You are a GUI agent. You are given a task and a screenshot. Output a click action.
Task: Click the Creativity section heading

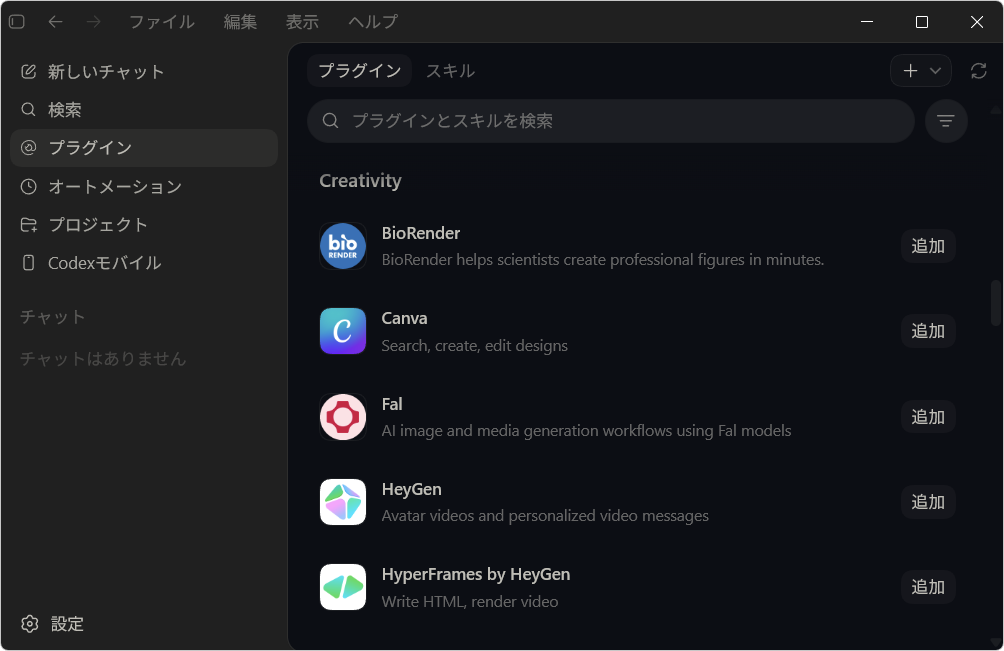[x=360, y=181]
